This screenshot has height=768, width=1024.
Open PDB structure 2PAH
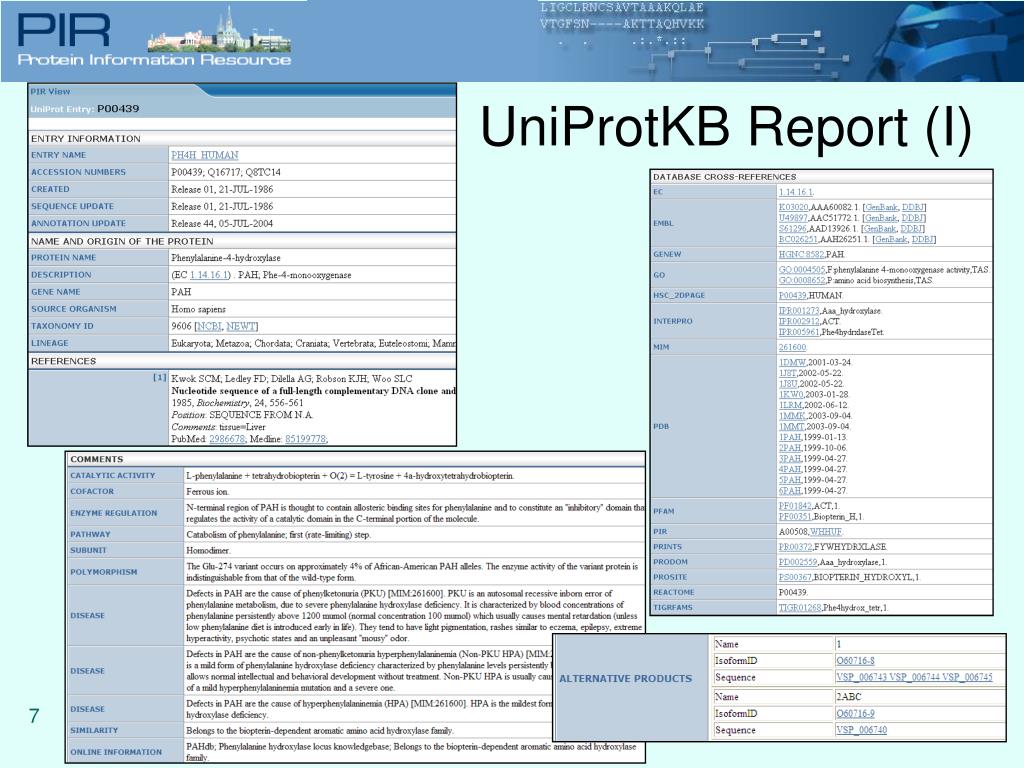pos(790,448)
